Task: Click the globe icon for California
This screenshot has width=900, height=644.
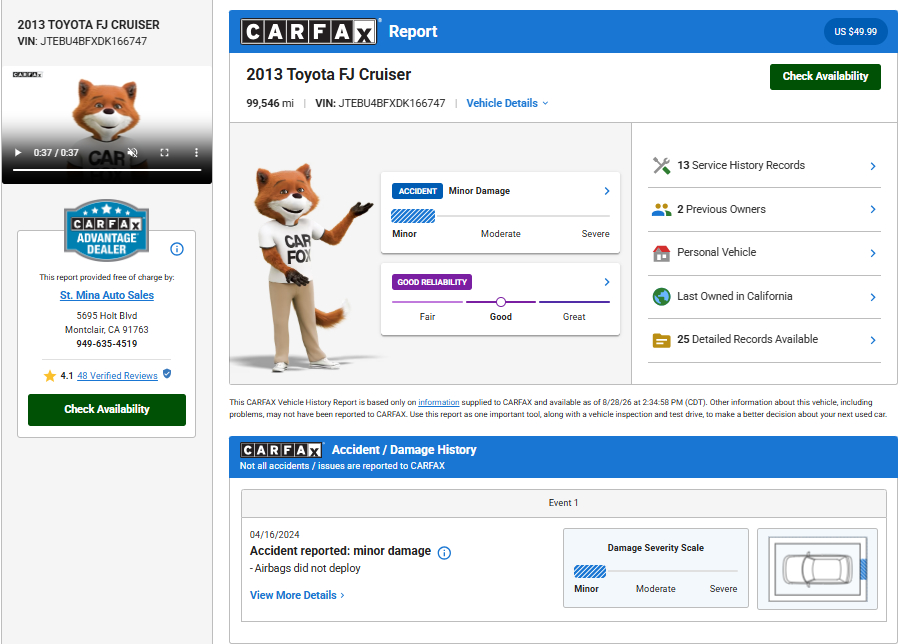Action: click(x=661, y=297)
